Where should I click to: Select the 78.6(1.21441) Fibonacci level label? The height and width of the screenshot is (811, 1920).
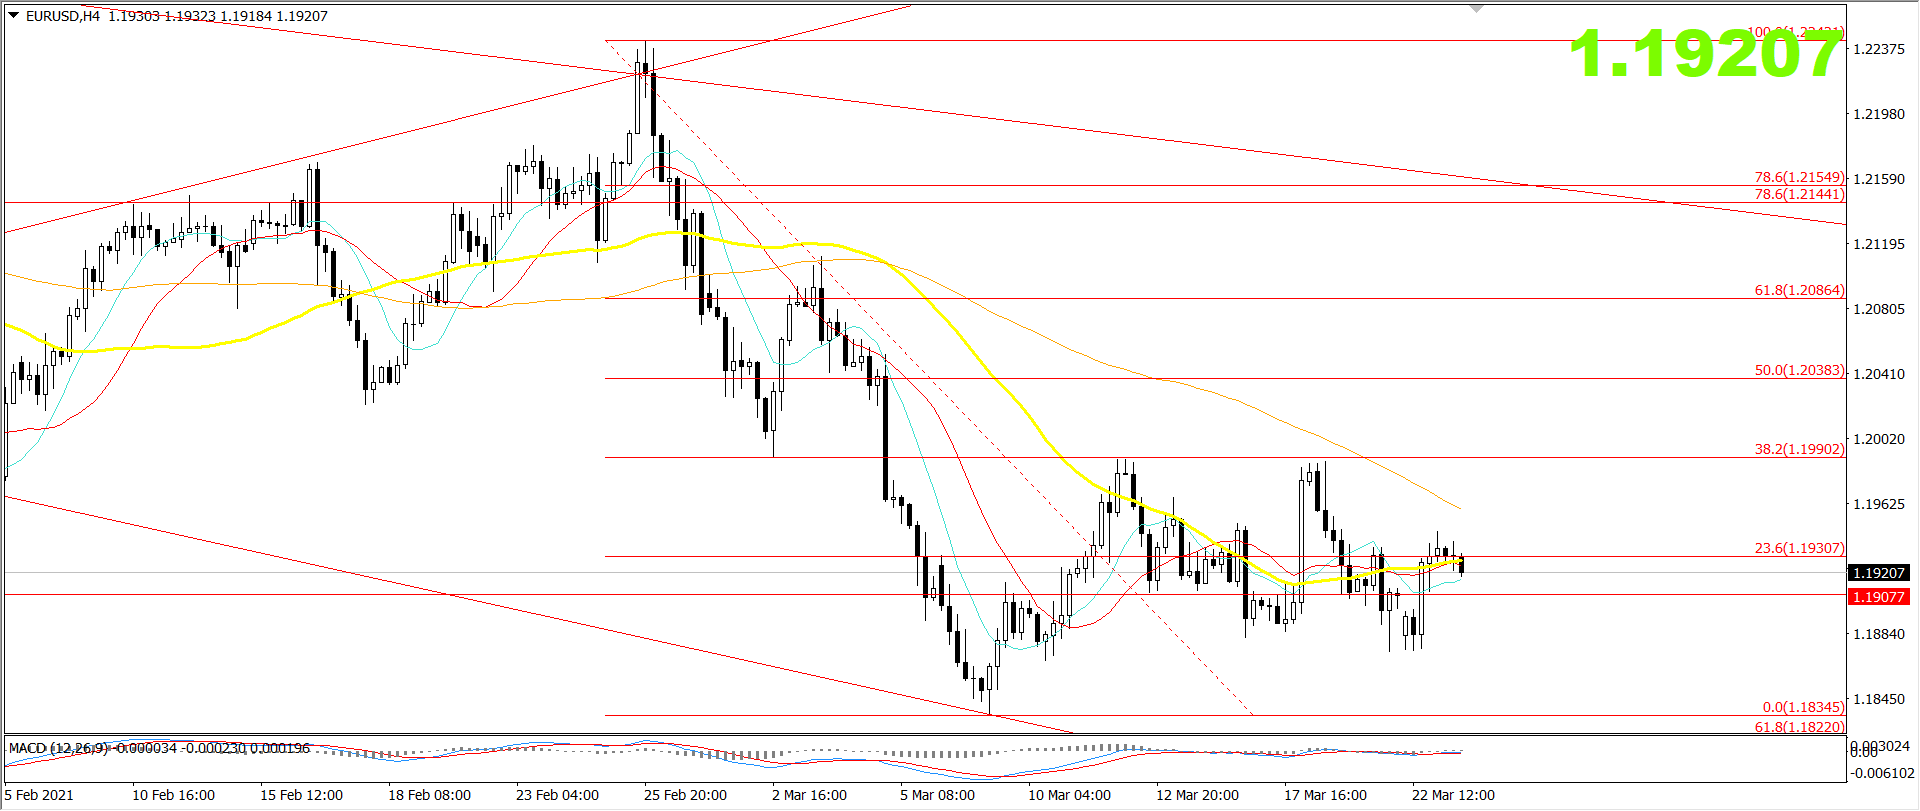(x=1799, y=194)
